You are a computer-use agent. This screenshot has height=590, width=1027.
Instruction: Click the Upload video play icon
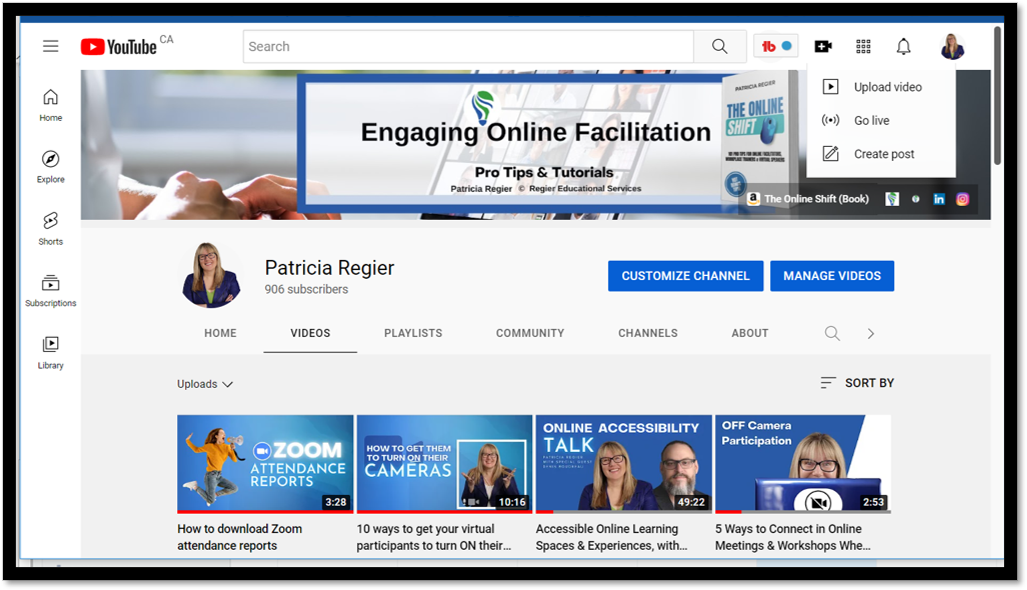831,87
